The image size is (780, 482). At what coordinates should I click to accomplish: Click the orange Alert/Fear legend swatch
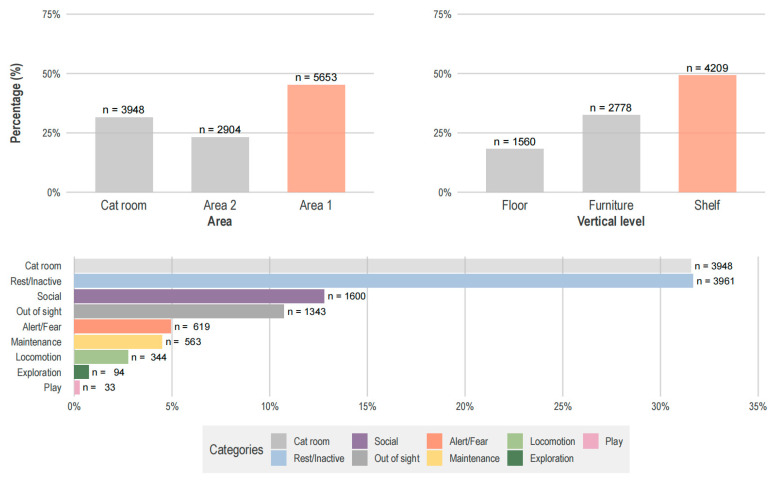click(x=435, y=441)
